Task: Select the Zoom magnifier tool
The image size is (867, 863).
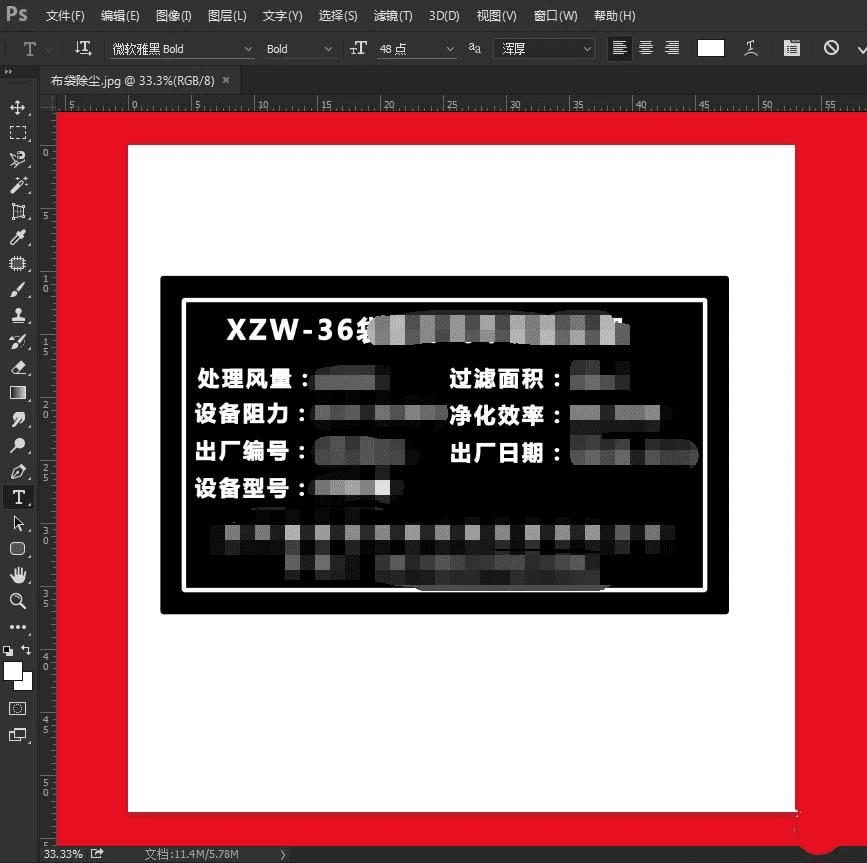Action: click(18, 601)
